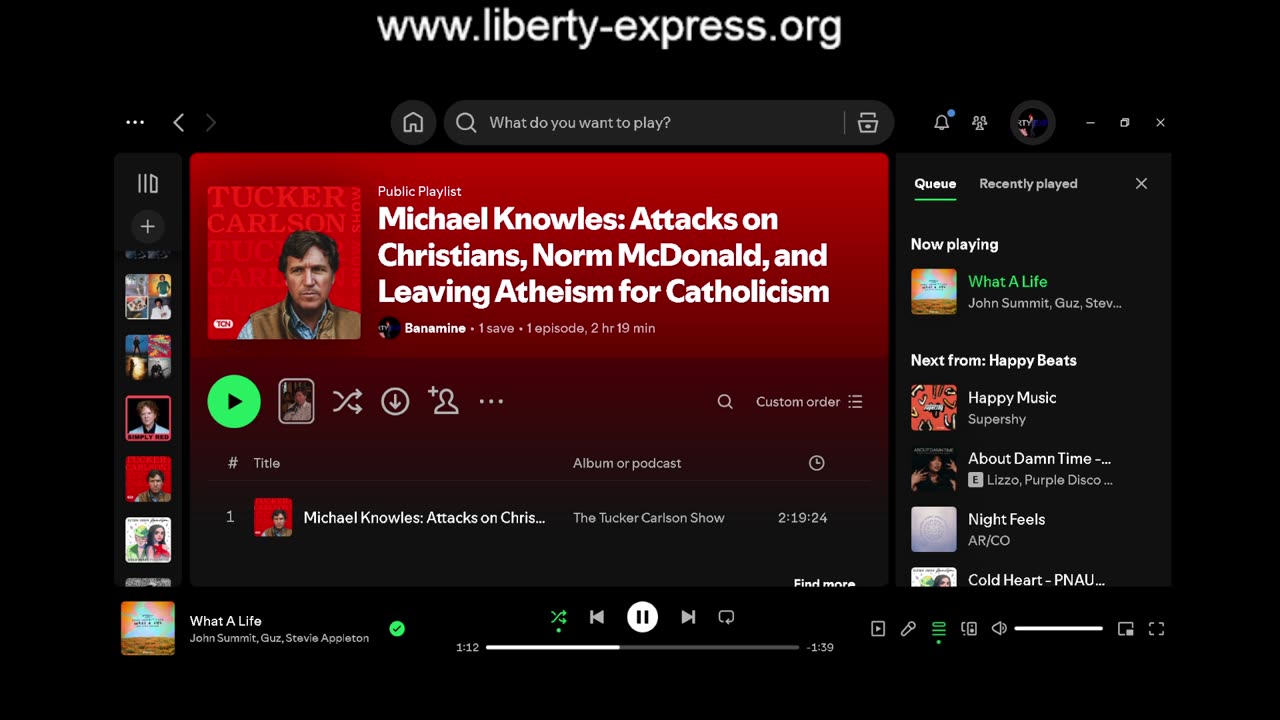1280x720 pixels.
Task: Open the Browse icon in search bar
Action: [x=868, y=122]
